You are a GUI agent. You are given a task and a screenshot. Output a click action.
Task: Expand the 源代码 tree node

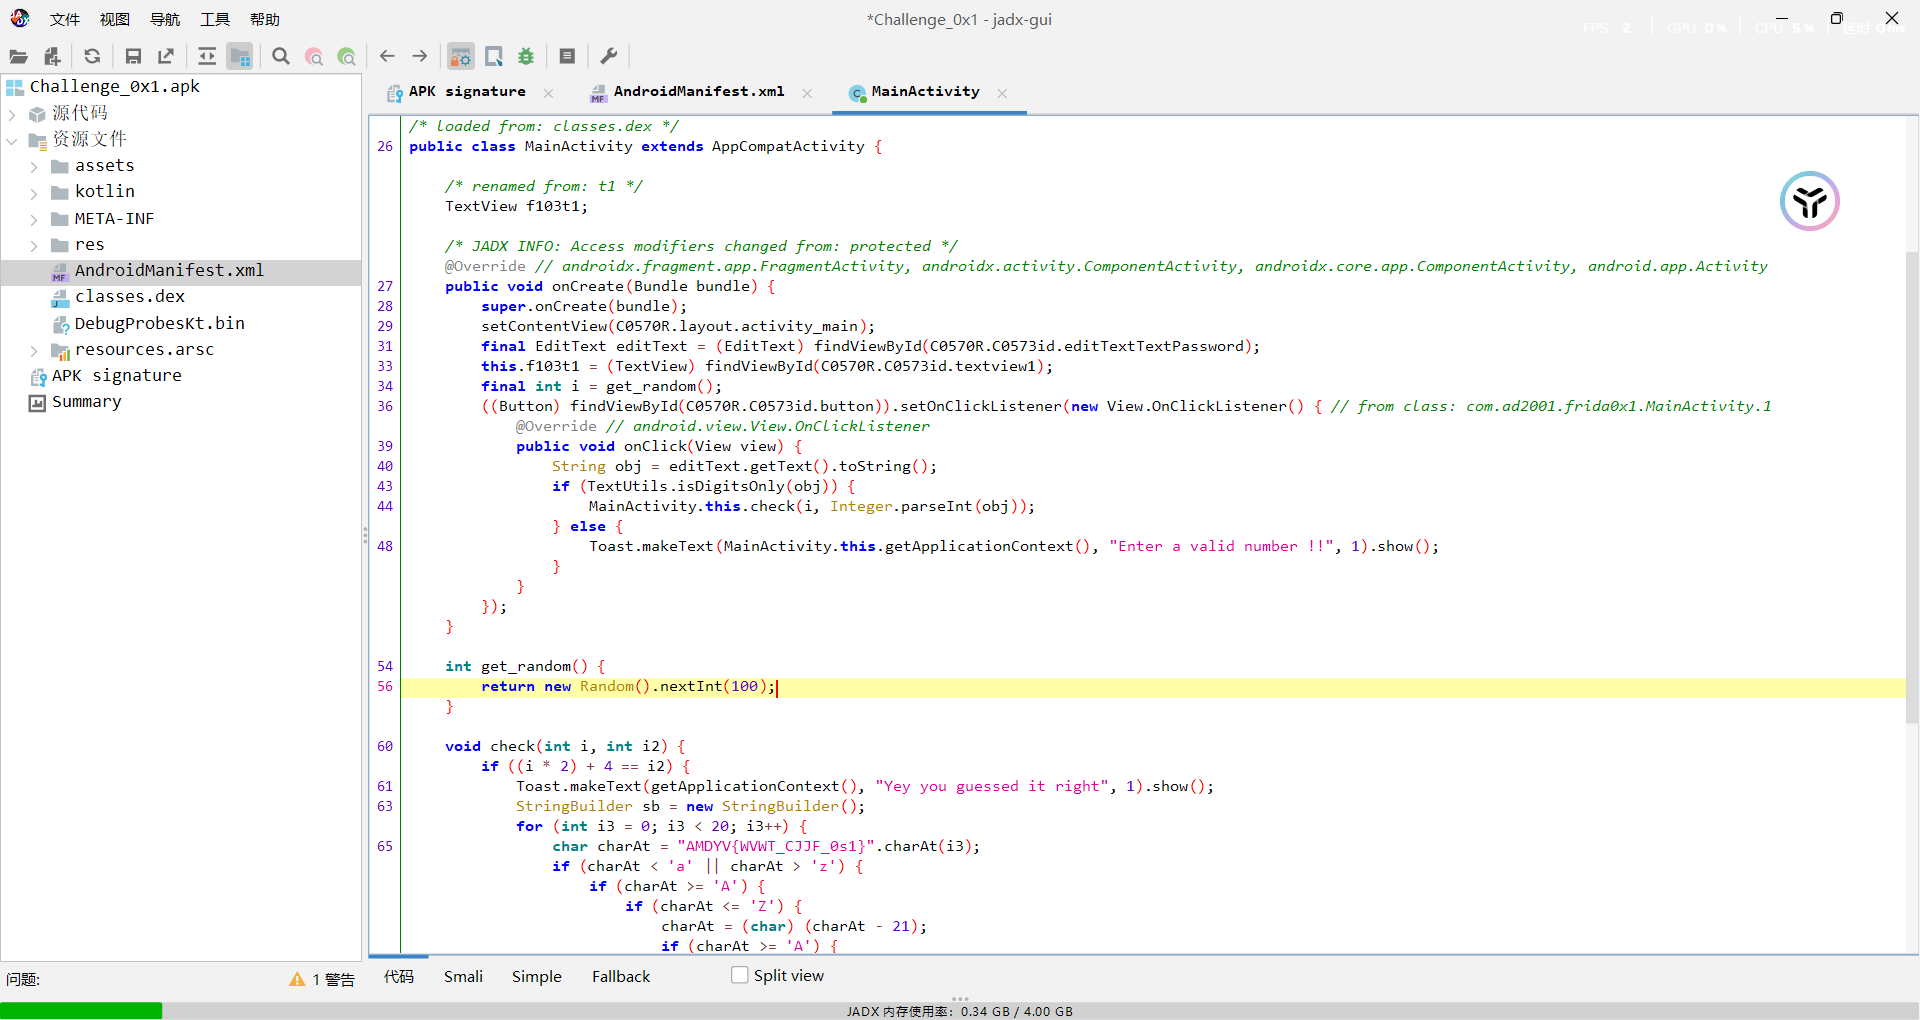(x=12, y=114)
